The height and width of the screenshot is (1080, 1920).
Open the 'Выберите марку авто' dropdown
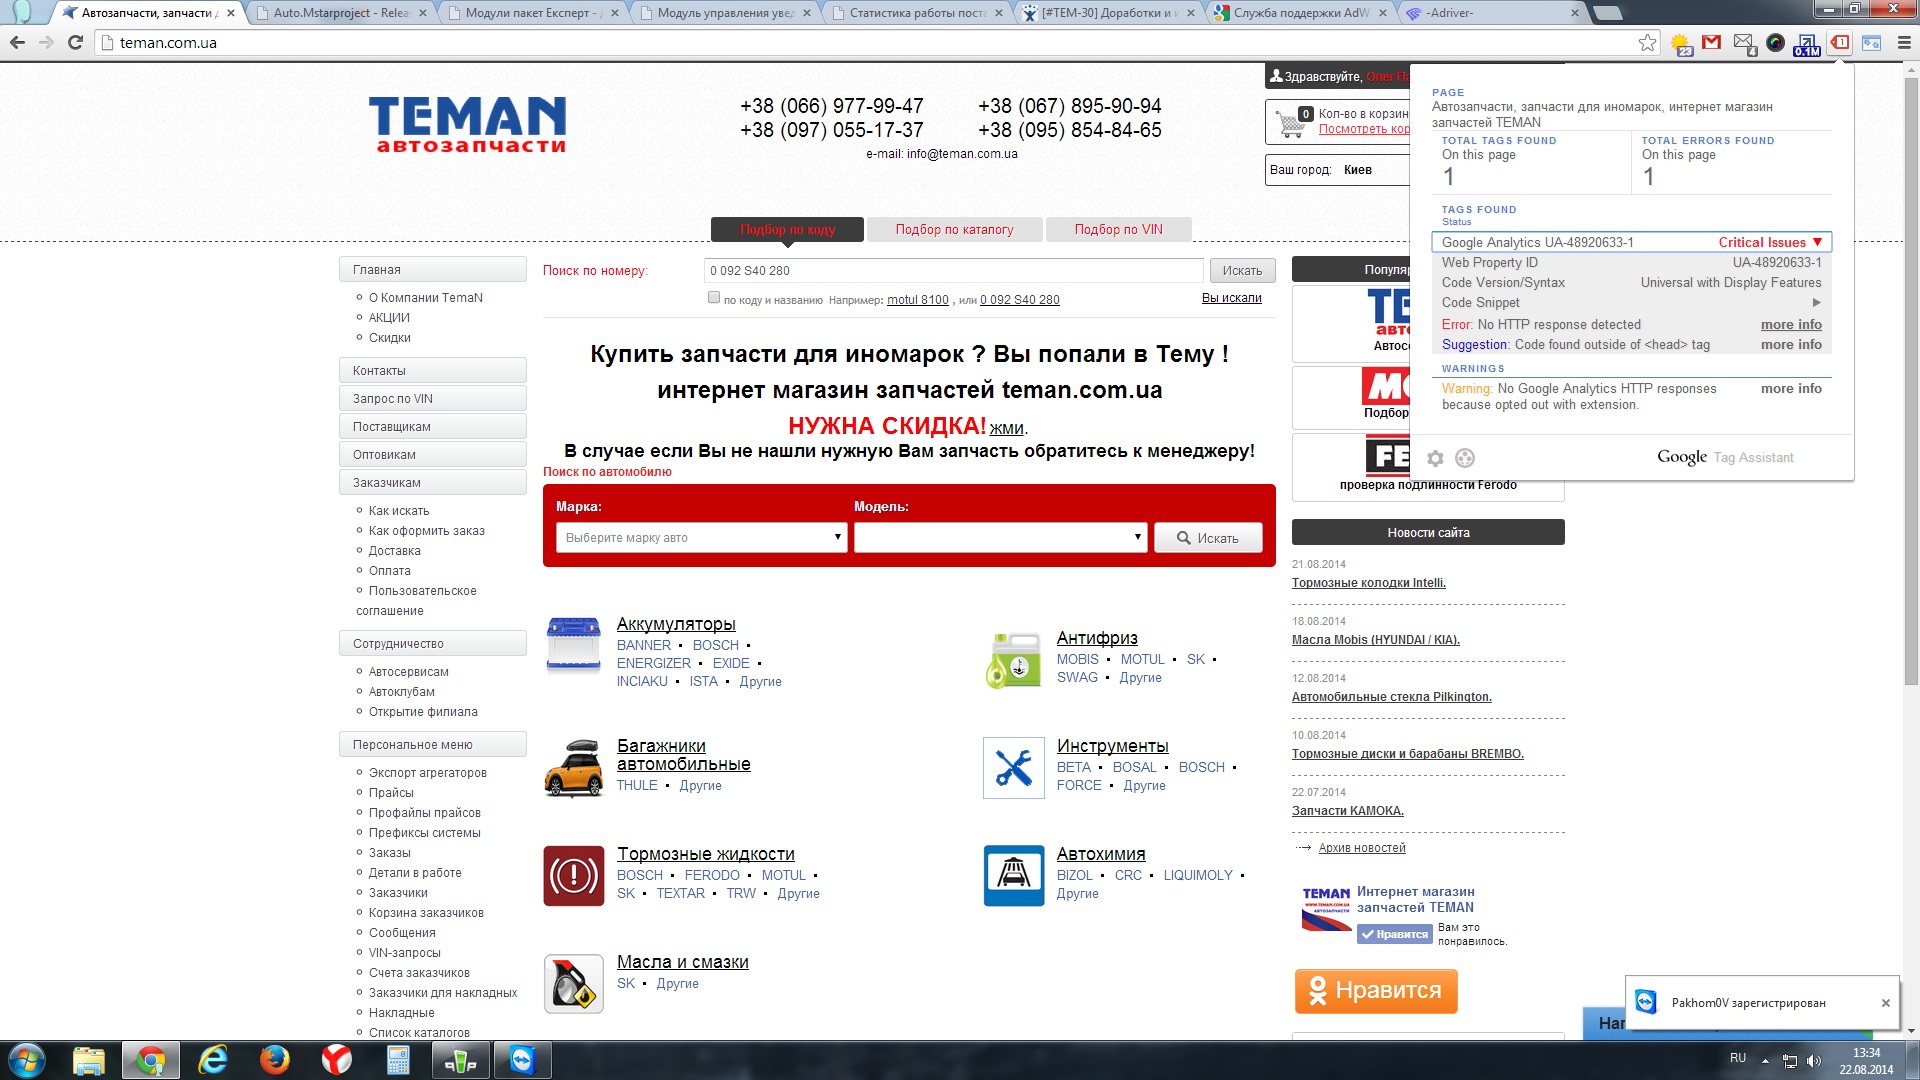702,538
